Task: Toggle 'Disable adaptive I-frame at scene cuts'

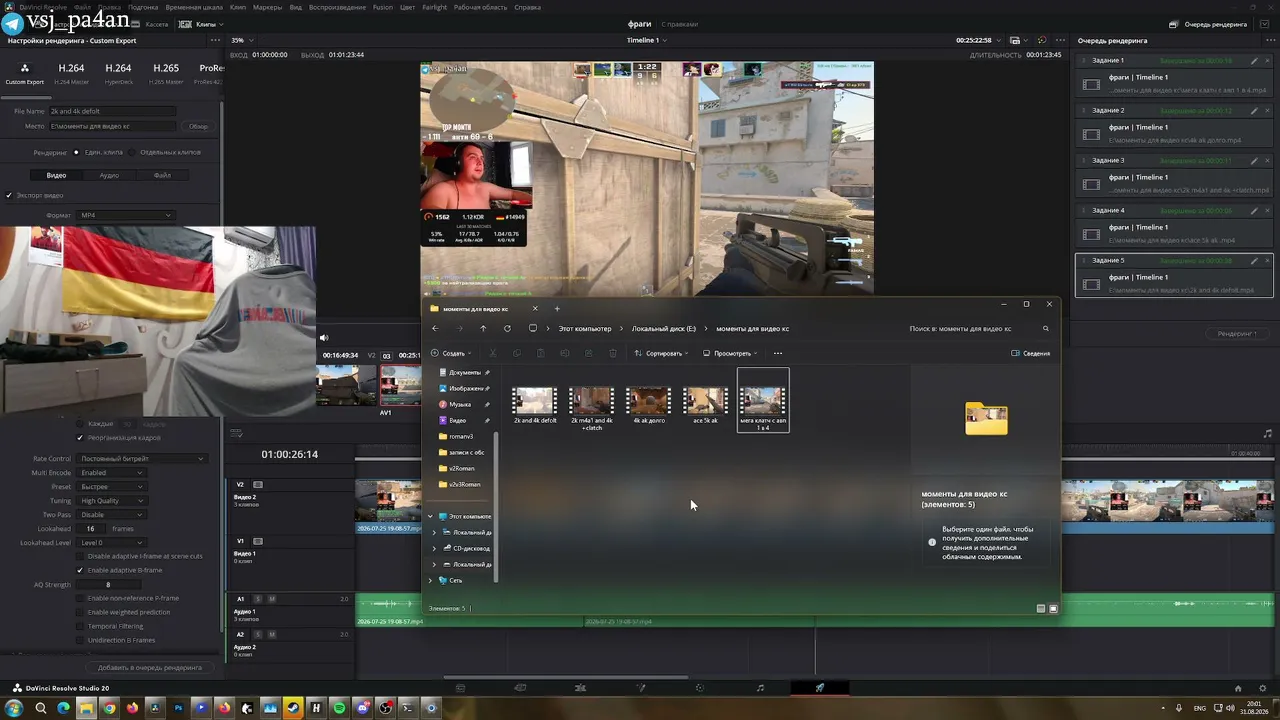Action: [x=80, y=556]
